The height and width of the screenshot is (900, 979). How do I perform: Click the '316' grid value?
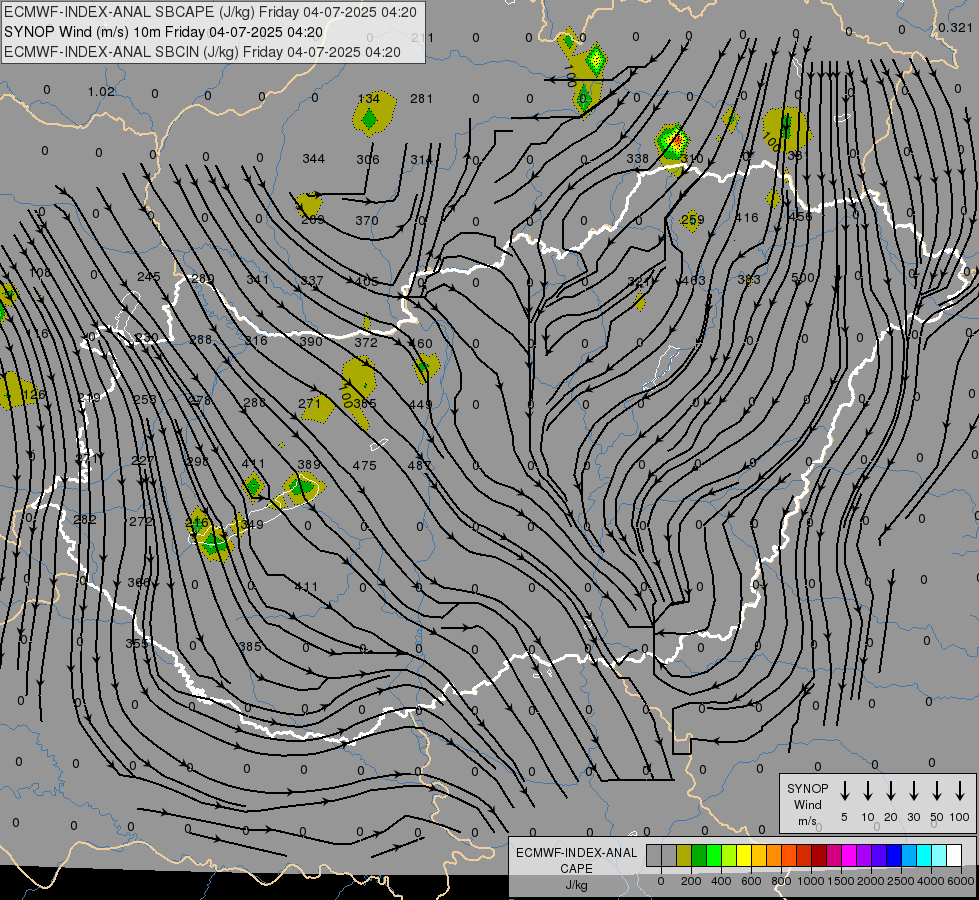click(256, 340)
